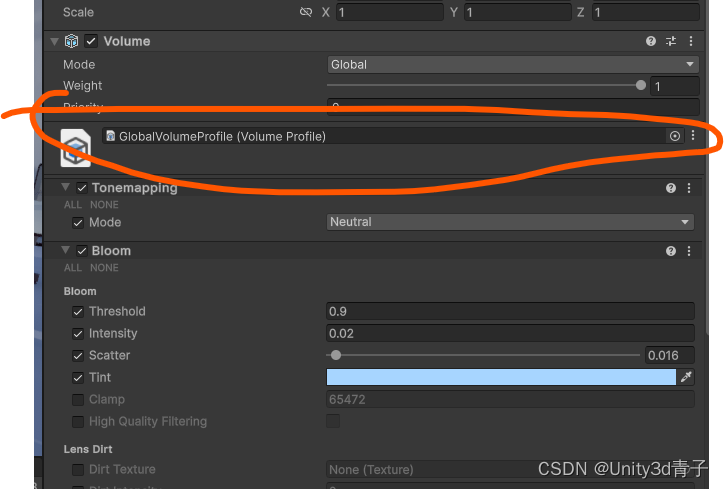Collapse the Bloom section
The width and height of the screenshot is (724, 489).
click(66, 250)
